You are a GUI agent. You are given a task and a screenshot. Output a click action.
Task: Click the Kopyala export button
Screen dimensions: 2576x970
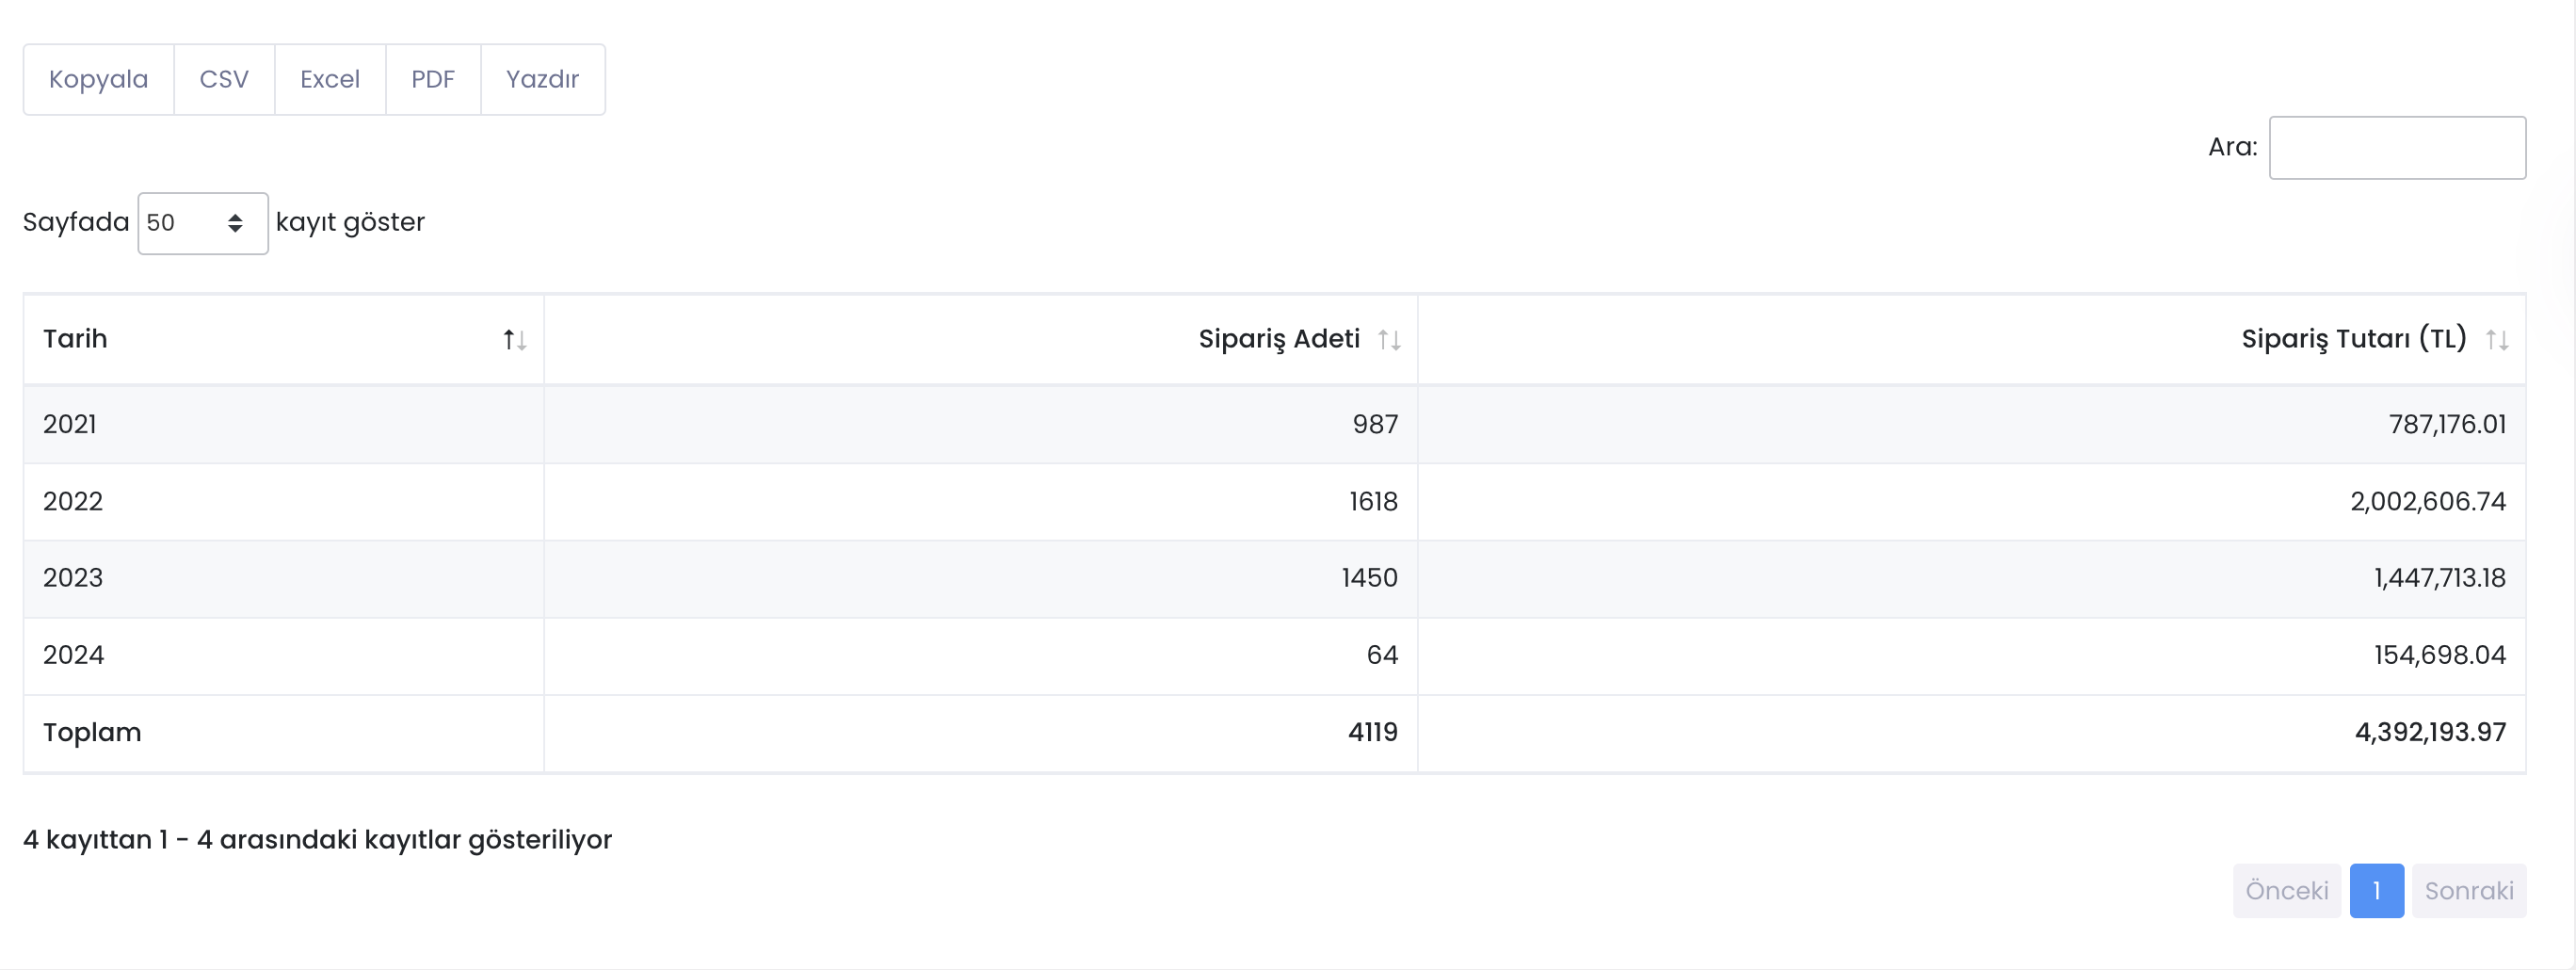[x=99, y=79]
